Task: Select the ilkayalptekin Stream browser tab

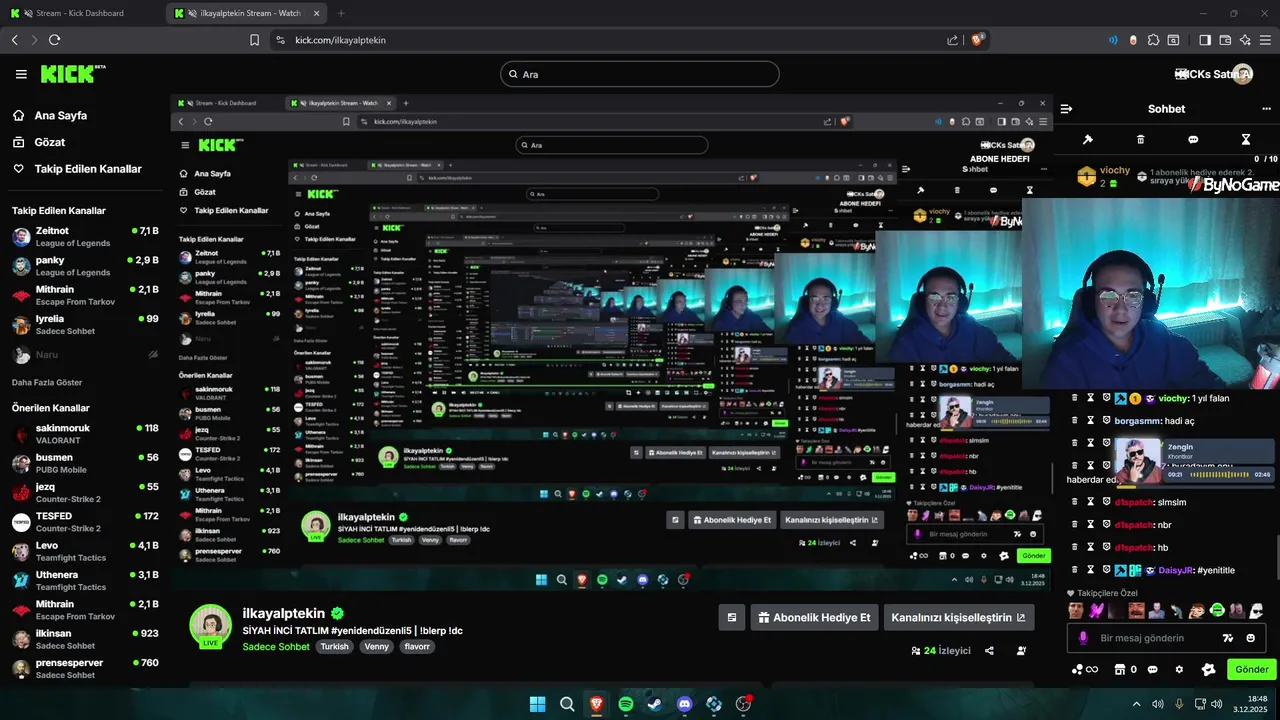Action: 247,13
